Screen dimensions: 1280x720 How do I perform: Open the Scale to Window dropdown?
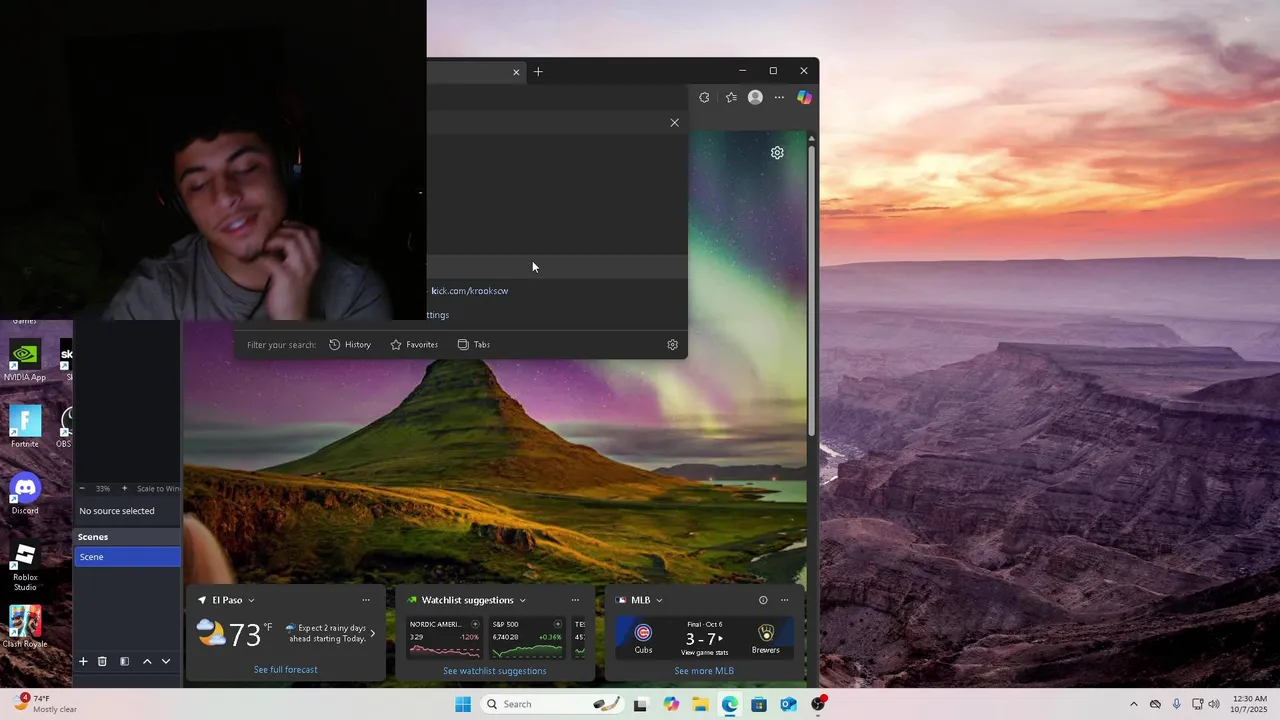(158, 488)
